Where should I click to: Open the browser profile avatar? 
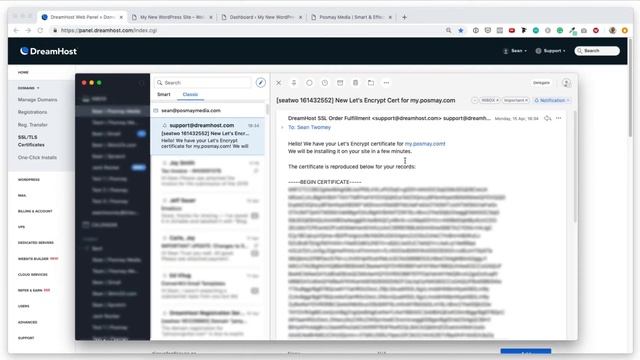[x=612, y=30]
